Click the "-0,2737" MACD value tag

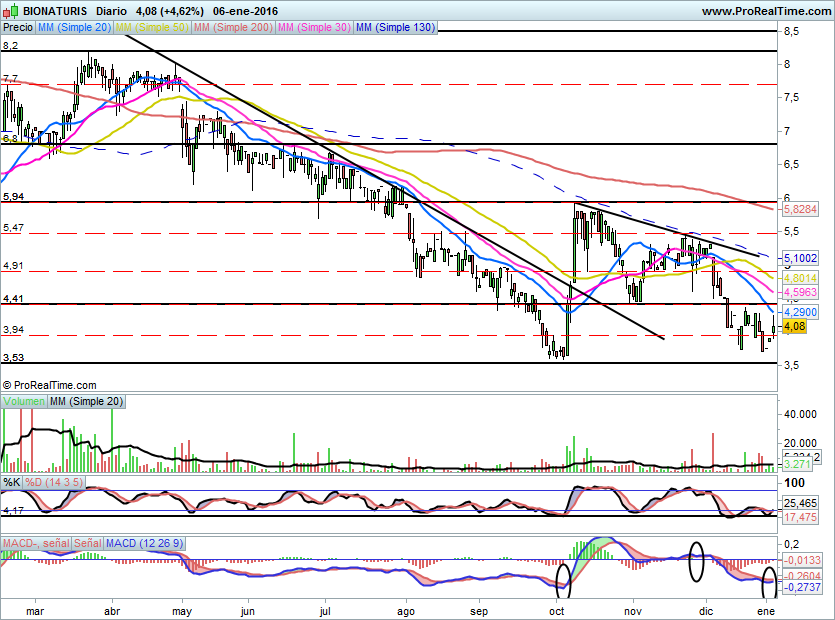[801, 586]
